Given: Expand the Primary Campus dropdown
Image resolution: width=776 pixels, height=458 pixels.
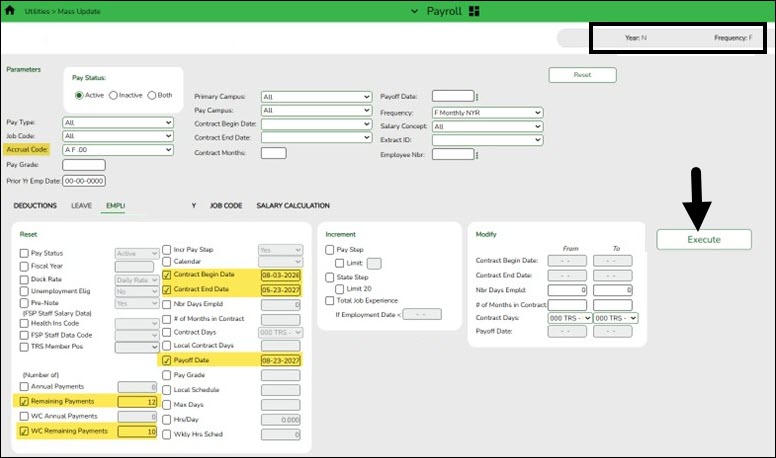Looking at the screenshot, I should pyautogui.click(x=315, y=97).
